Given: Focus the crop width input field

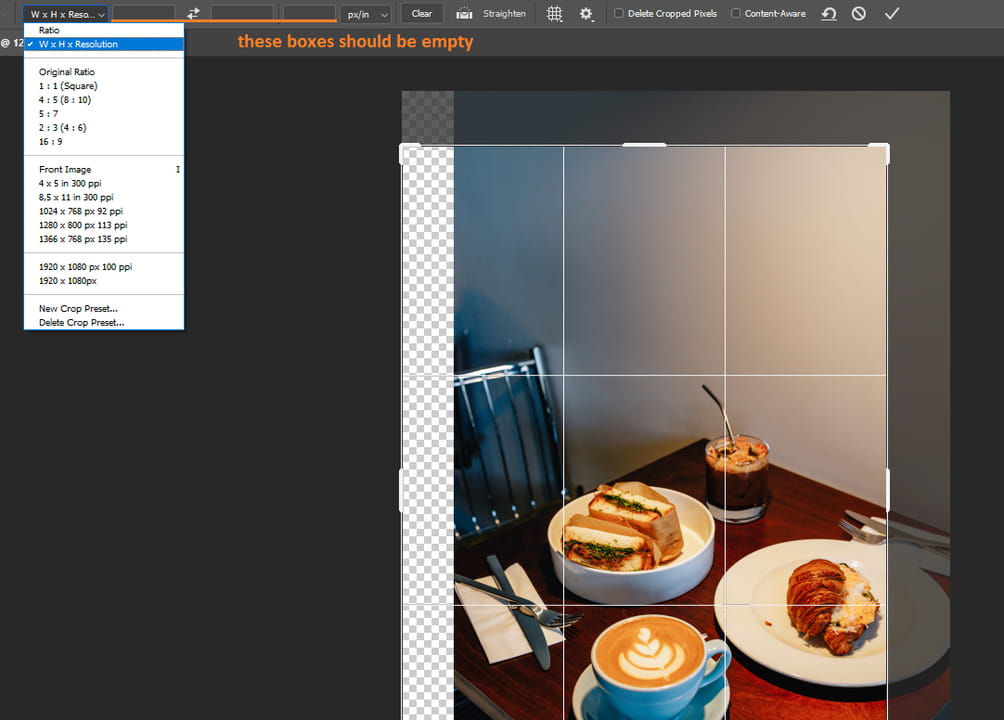Looking at the screenshot, I should coord(143,13).
